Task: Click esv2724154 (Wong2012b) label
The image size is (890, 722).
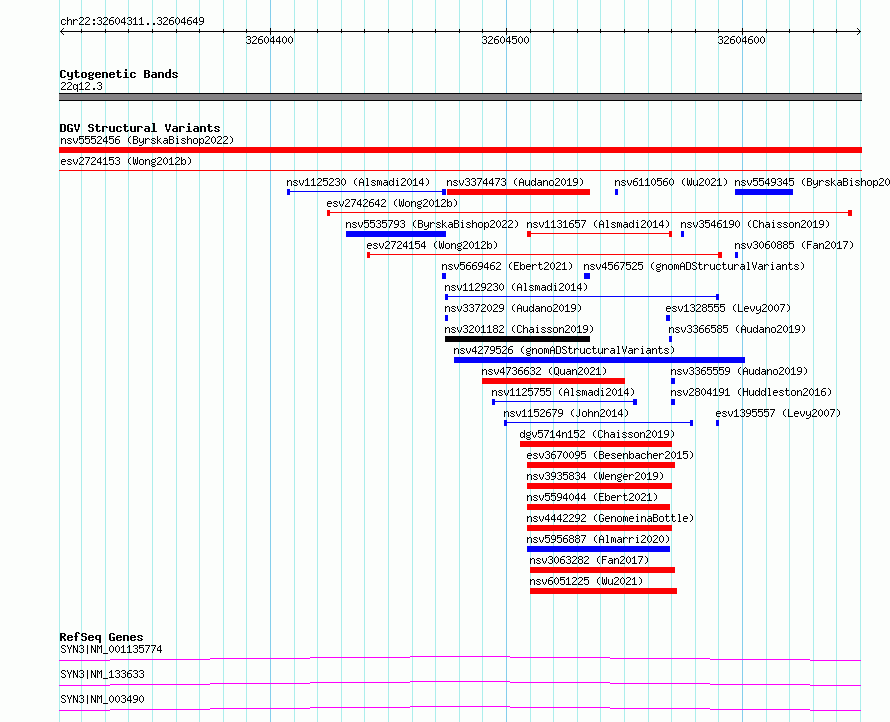Action: click(432, 245)
